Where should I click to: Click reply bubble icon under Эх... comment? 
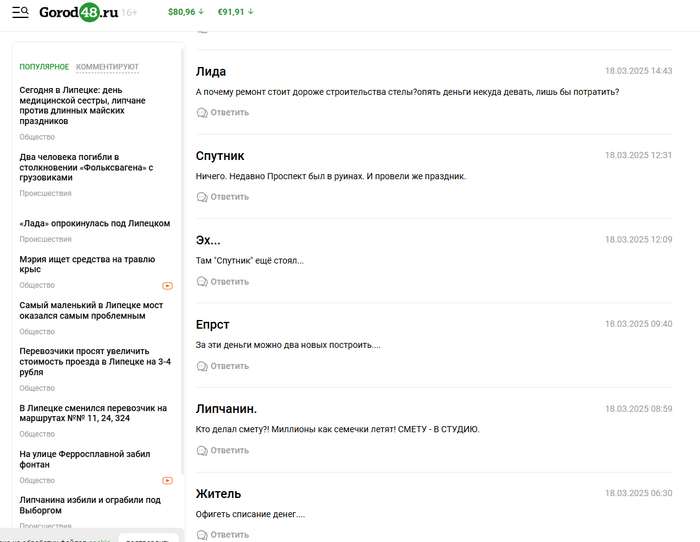click(202, 282)
